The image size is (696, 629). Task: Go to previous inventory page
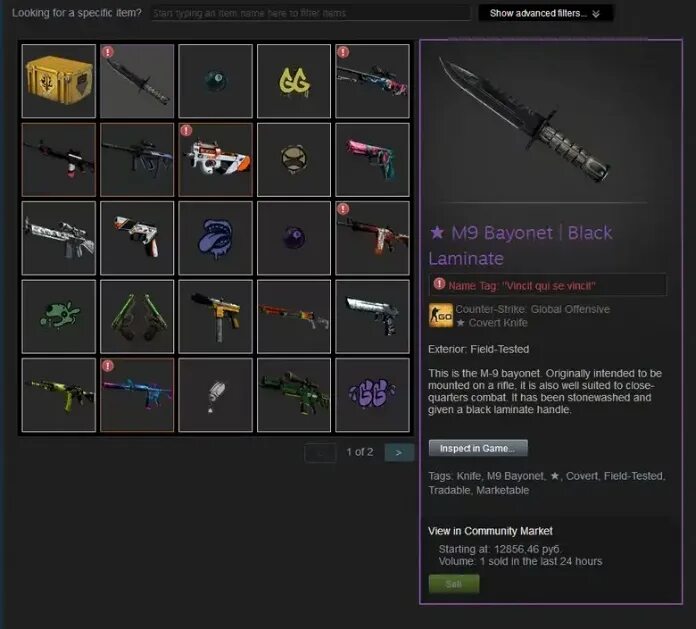click(320, 452)
